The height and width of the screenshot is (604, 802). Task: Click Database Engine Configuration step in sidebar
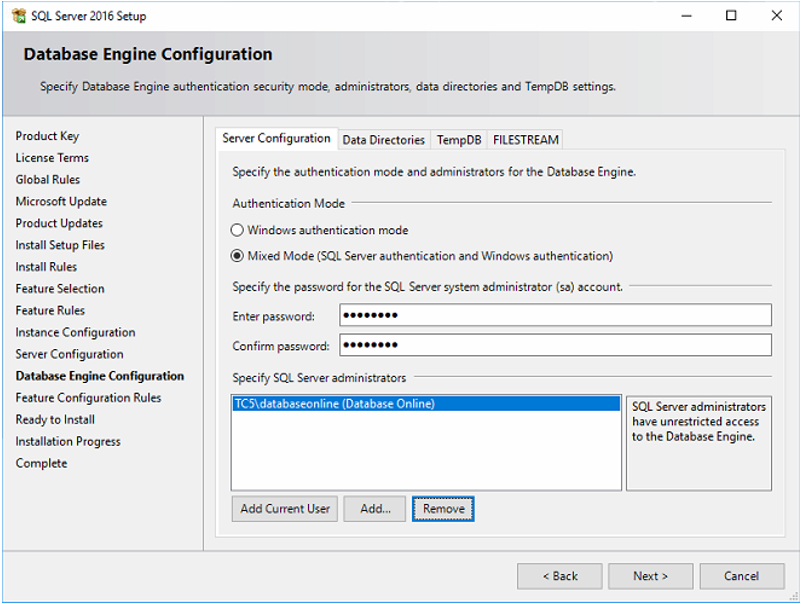click(x=100, y=376)
